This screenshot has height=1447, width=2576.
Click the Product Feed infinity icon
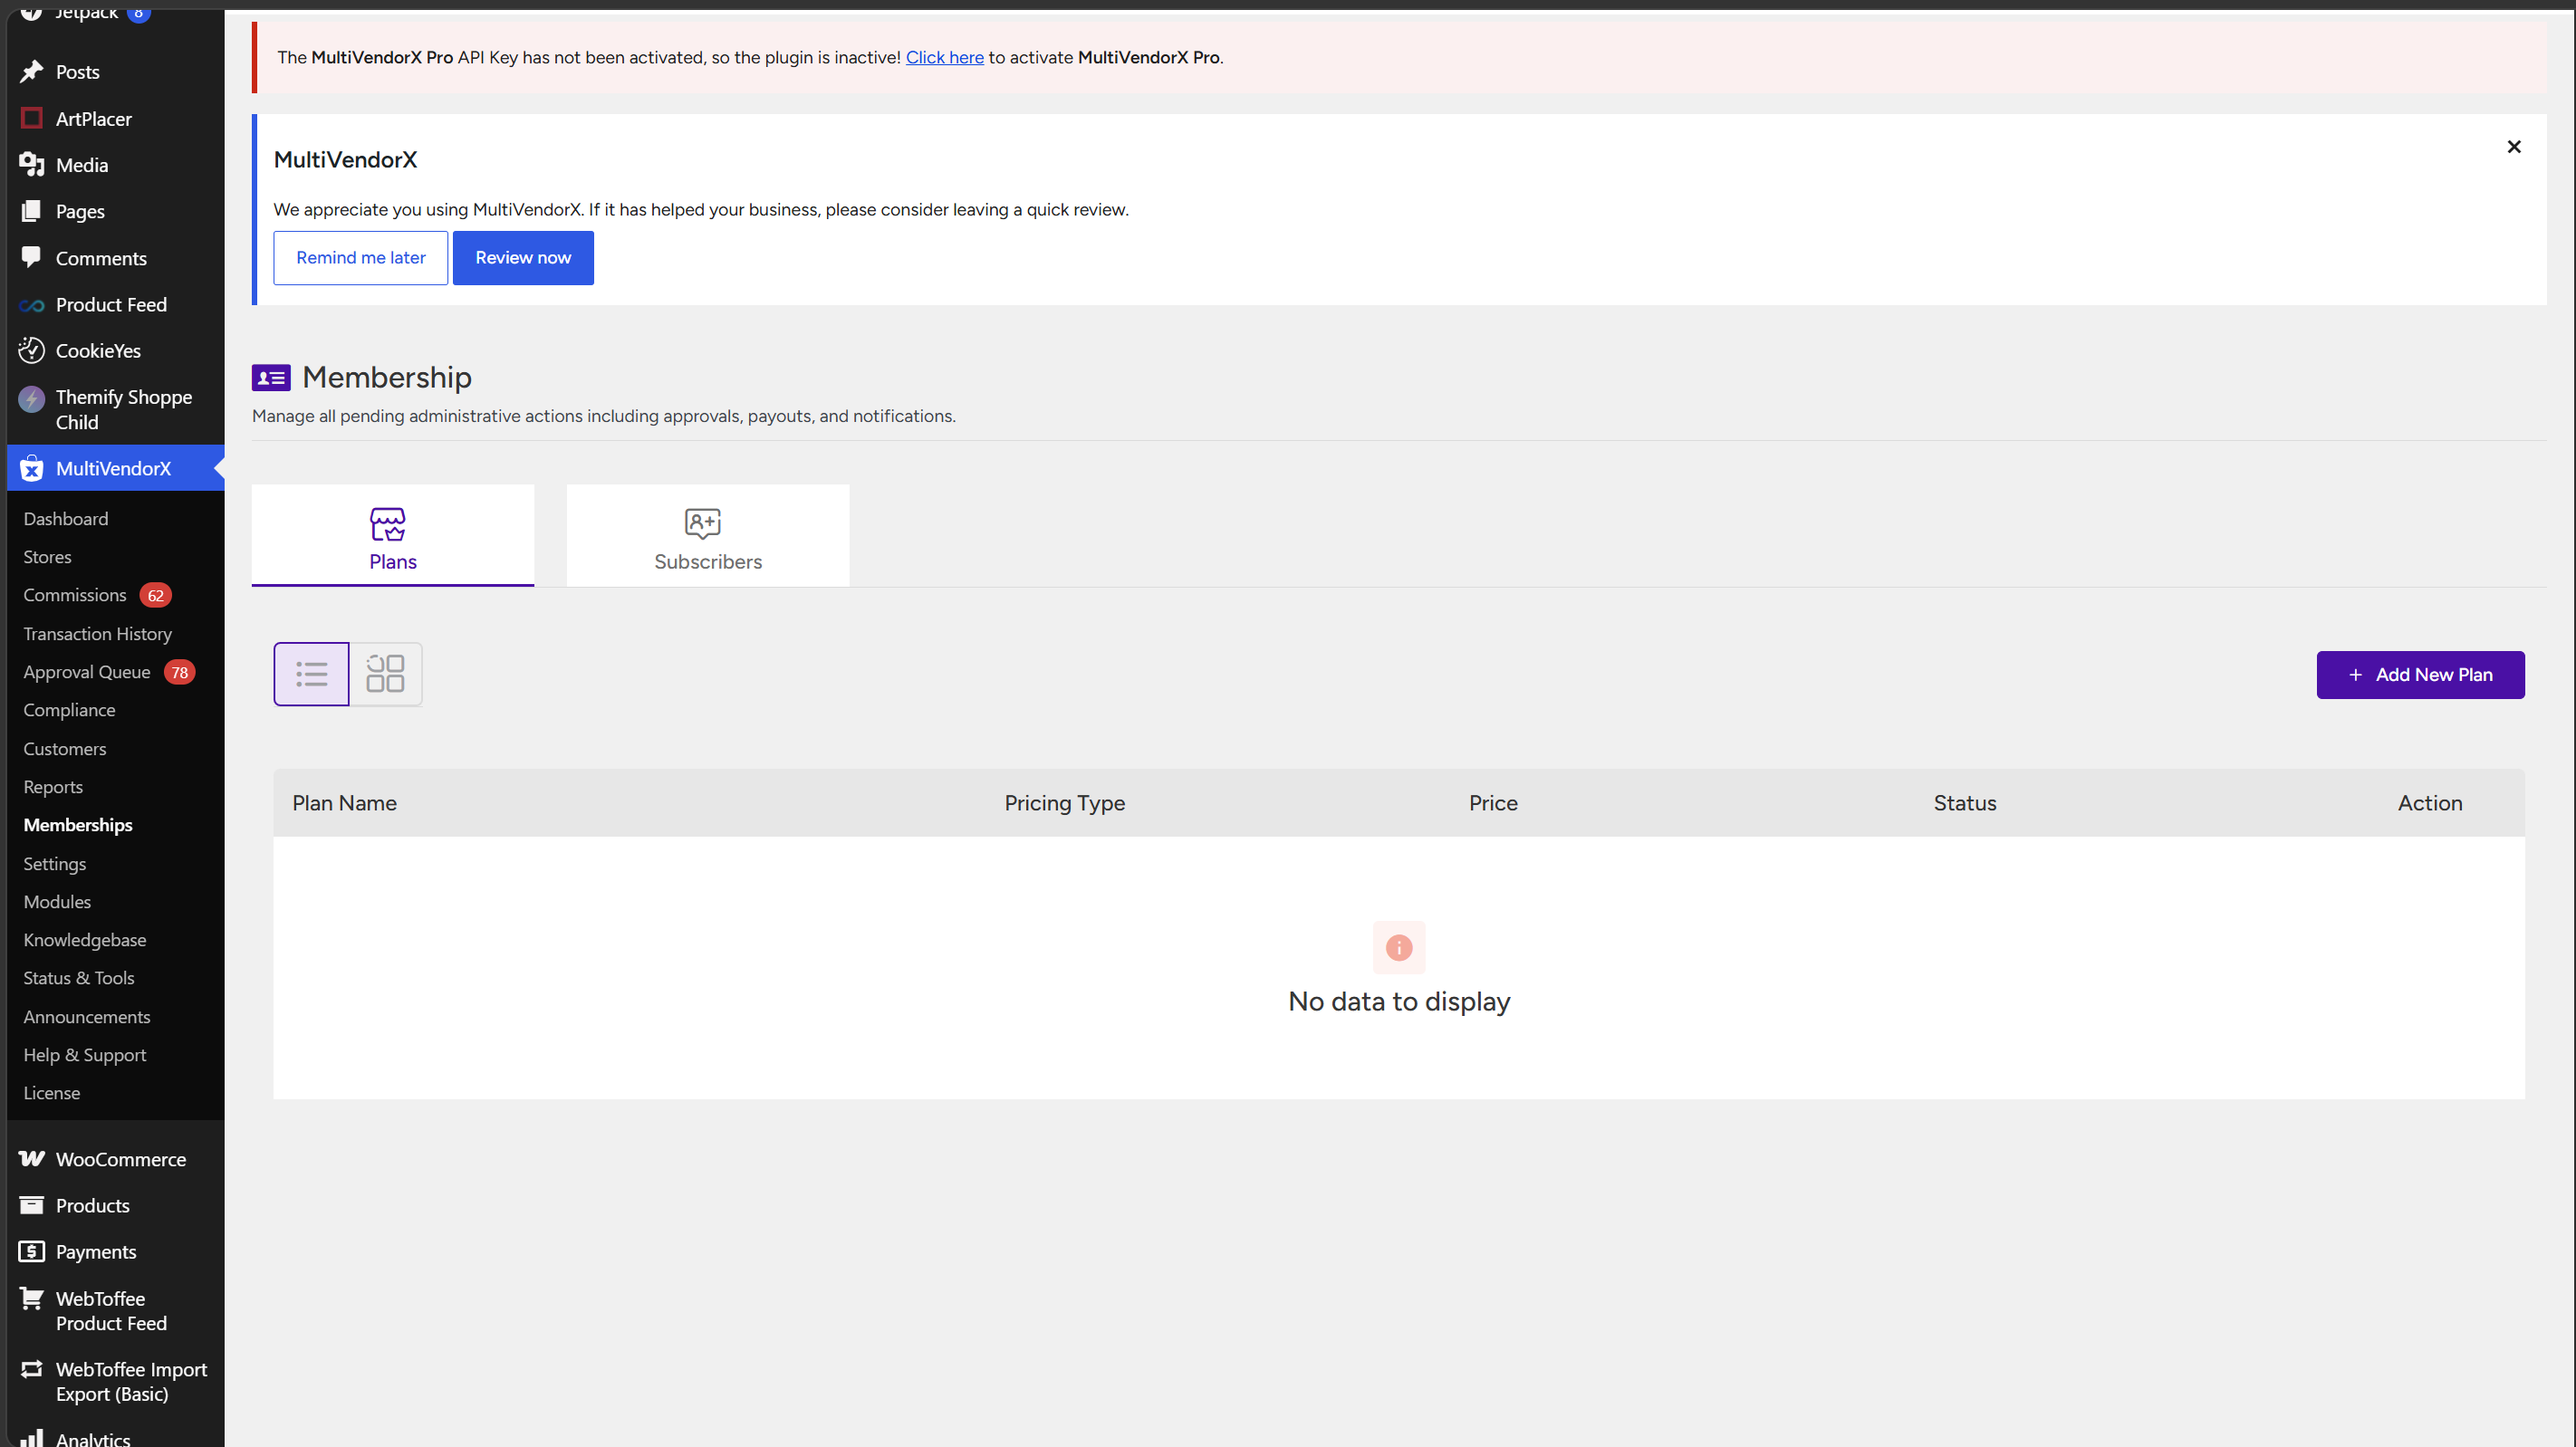(32, 305)
